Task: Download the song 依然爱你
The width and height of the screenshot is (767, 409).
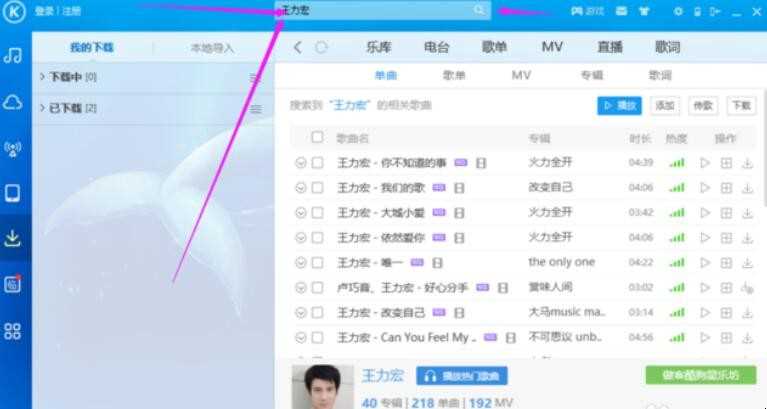Action: coord(747,238)
